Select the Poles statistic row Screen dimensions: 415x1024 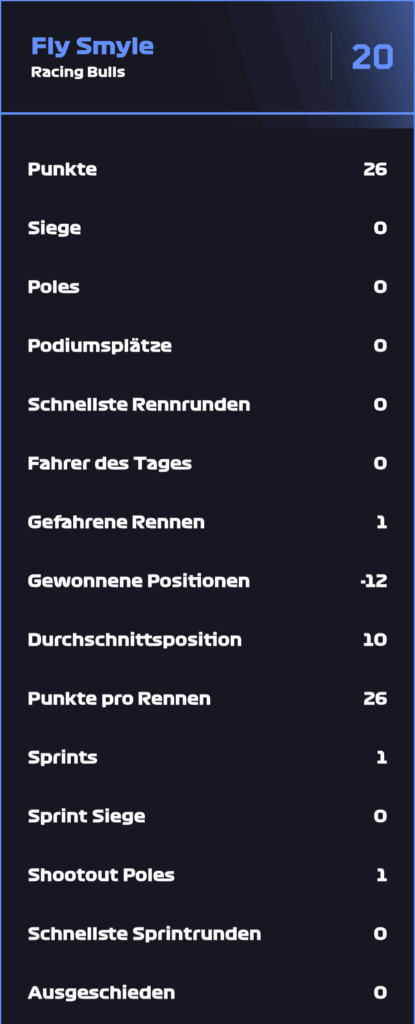point(207,287)
